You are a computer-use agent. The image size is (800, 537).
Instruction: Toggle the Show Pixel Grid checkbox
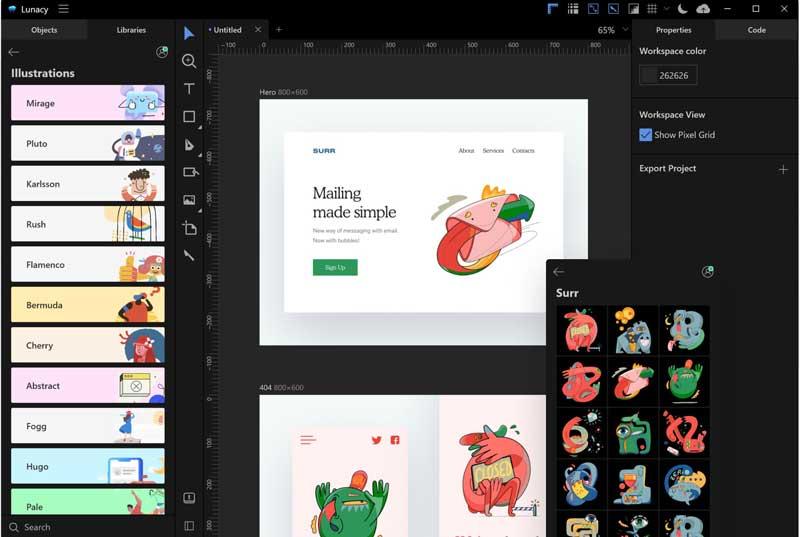pyautogui.click(x=645, y=135)
